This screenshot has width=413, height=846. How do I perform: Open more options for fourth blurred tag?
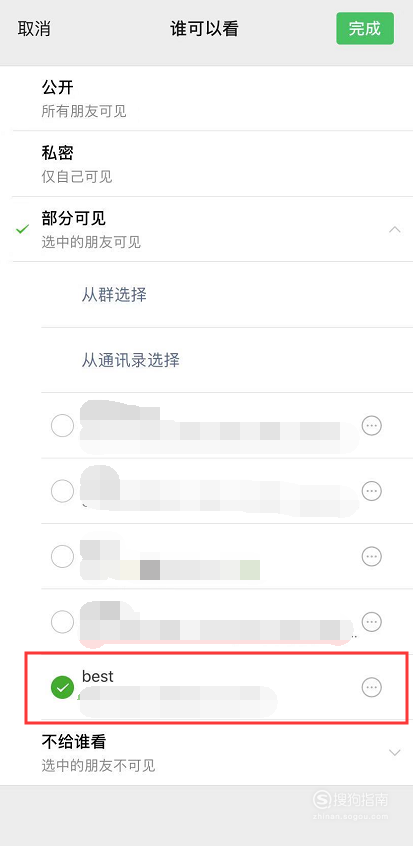[371, 622]
